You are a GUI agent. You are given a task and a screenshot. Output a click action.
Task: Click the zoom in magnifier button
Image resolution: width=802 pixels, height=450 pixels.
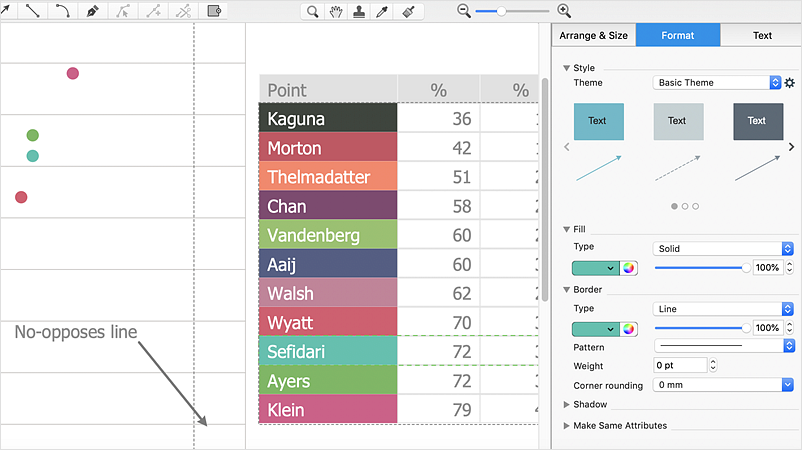(x=564, y=11)
